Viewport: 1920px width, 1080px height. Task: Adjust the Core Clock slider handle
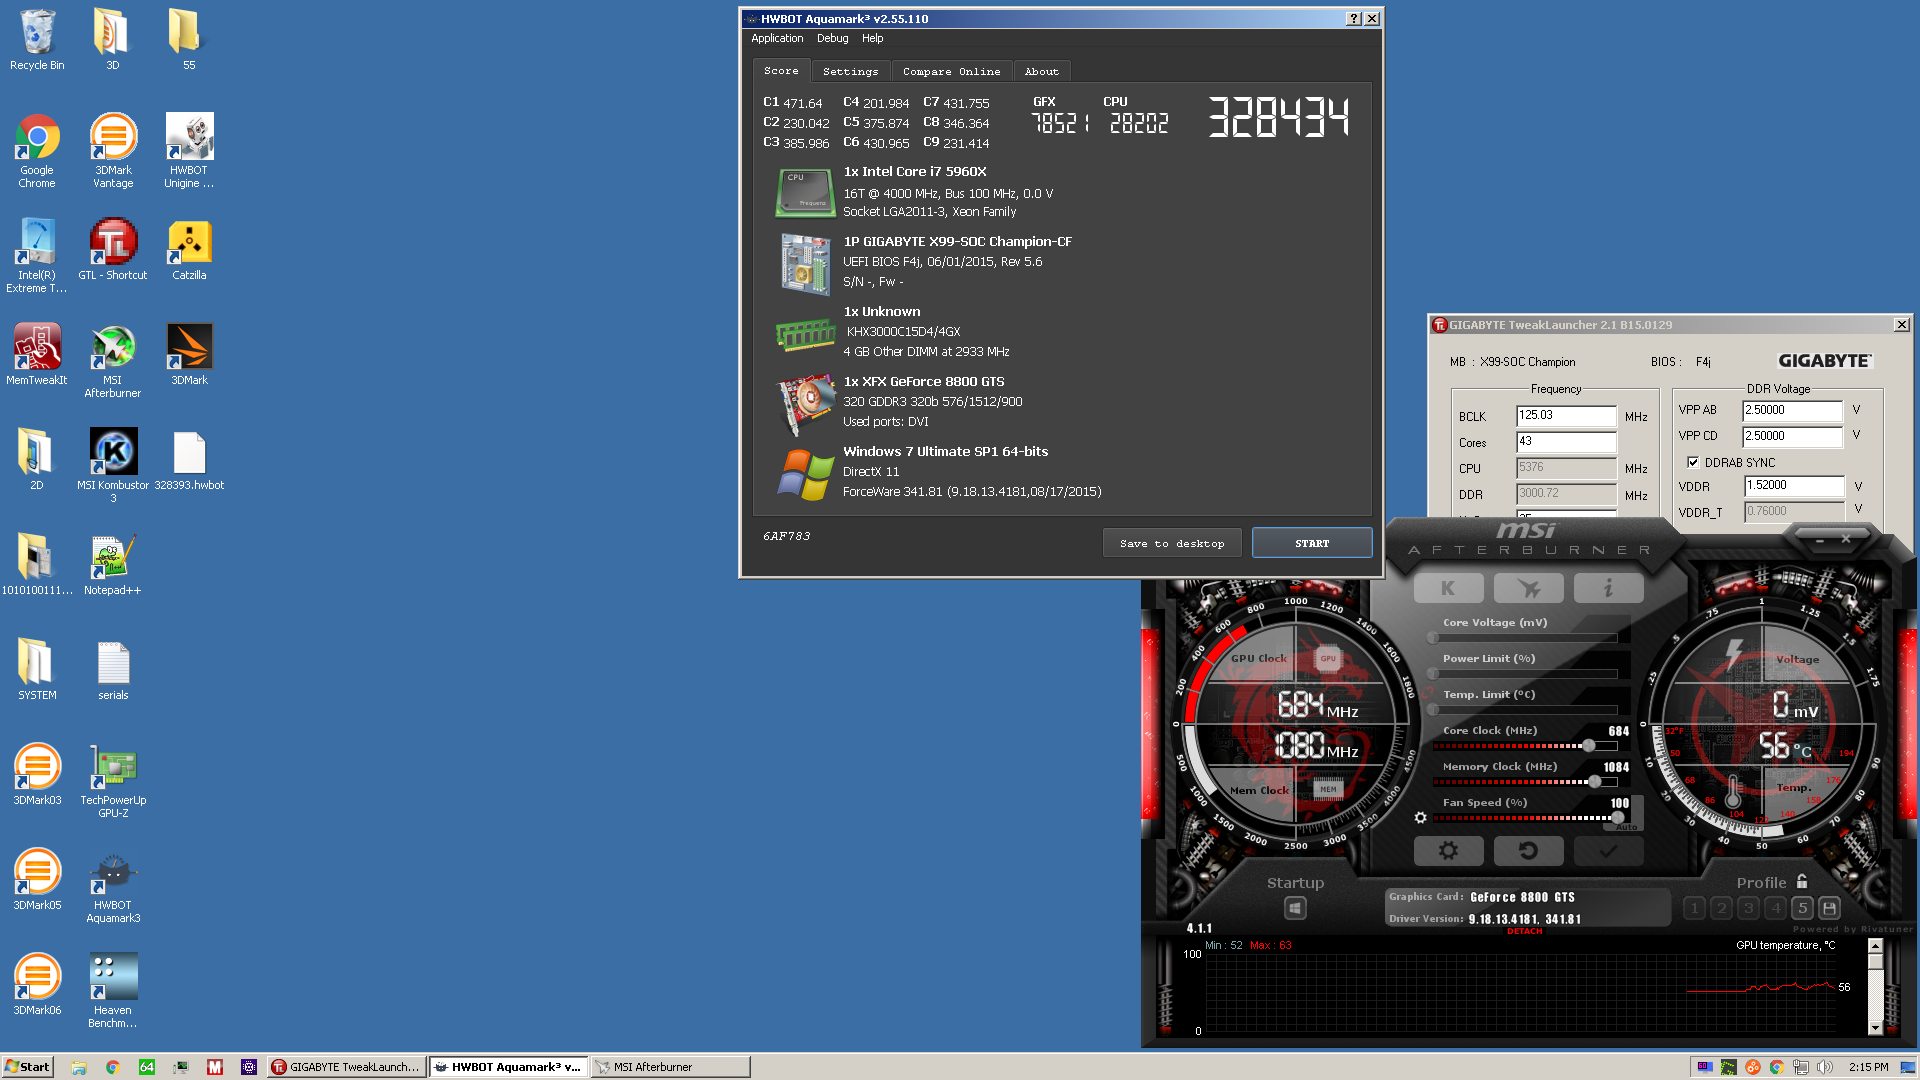click(1588, 746)
